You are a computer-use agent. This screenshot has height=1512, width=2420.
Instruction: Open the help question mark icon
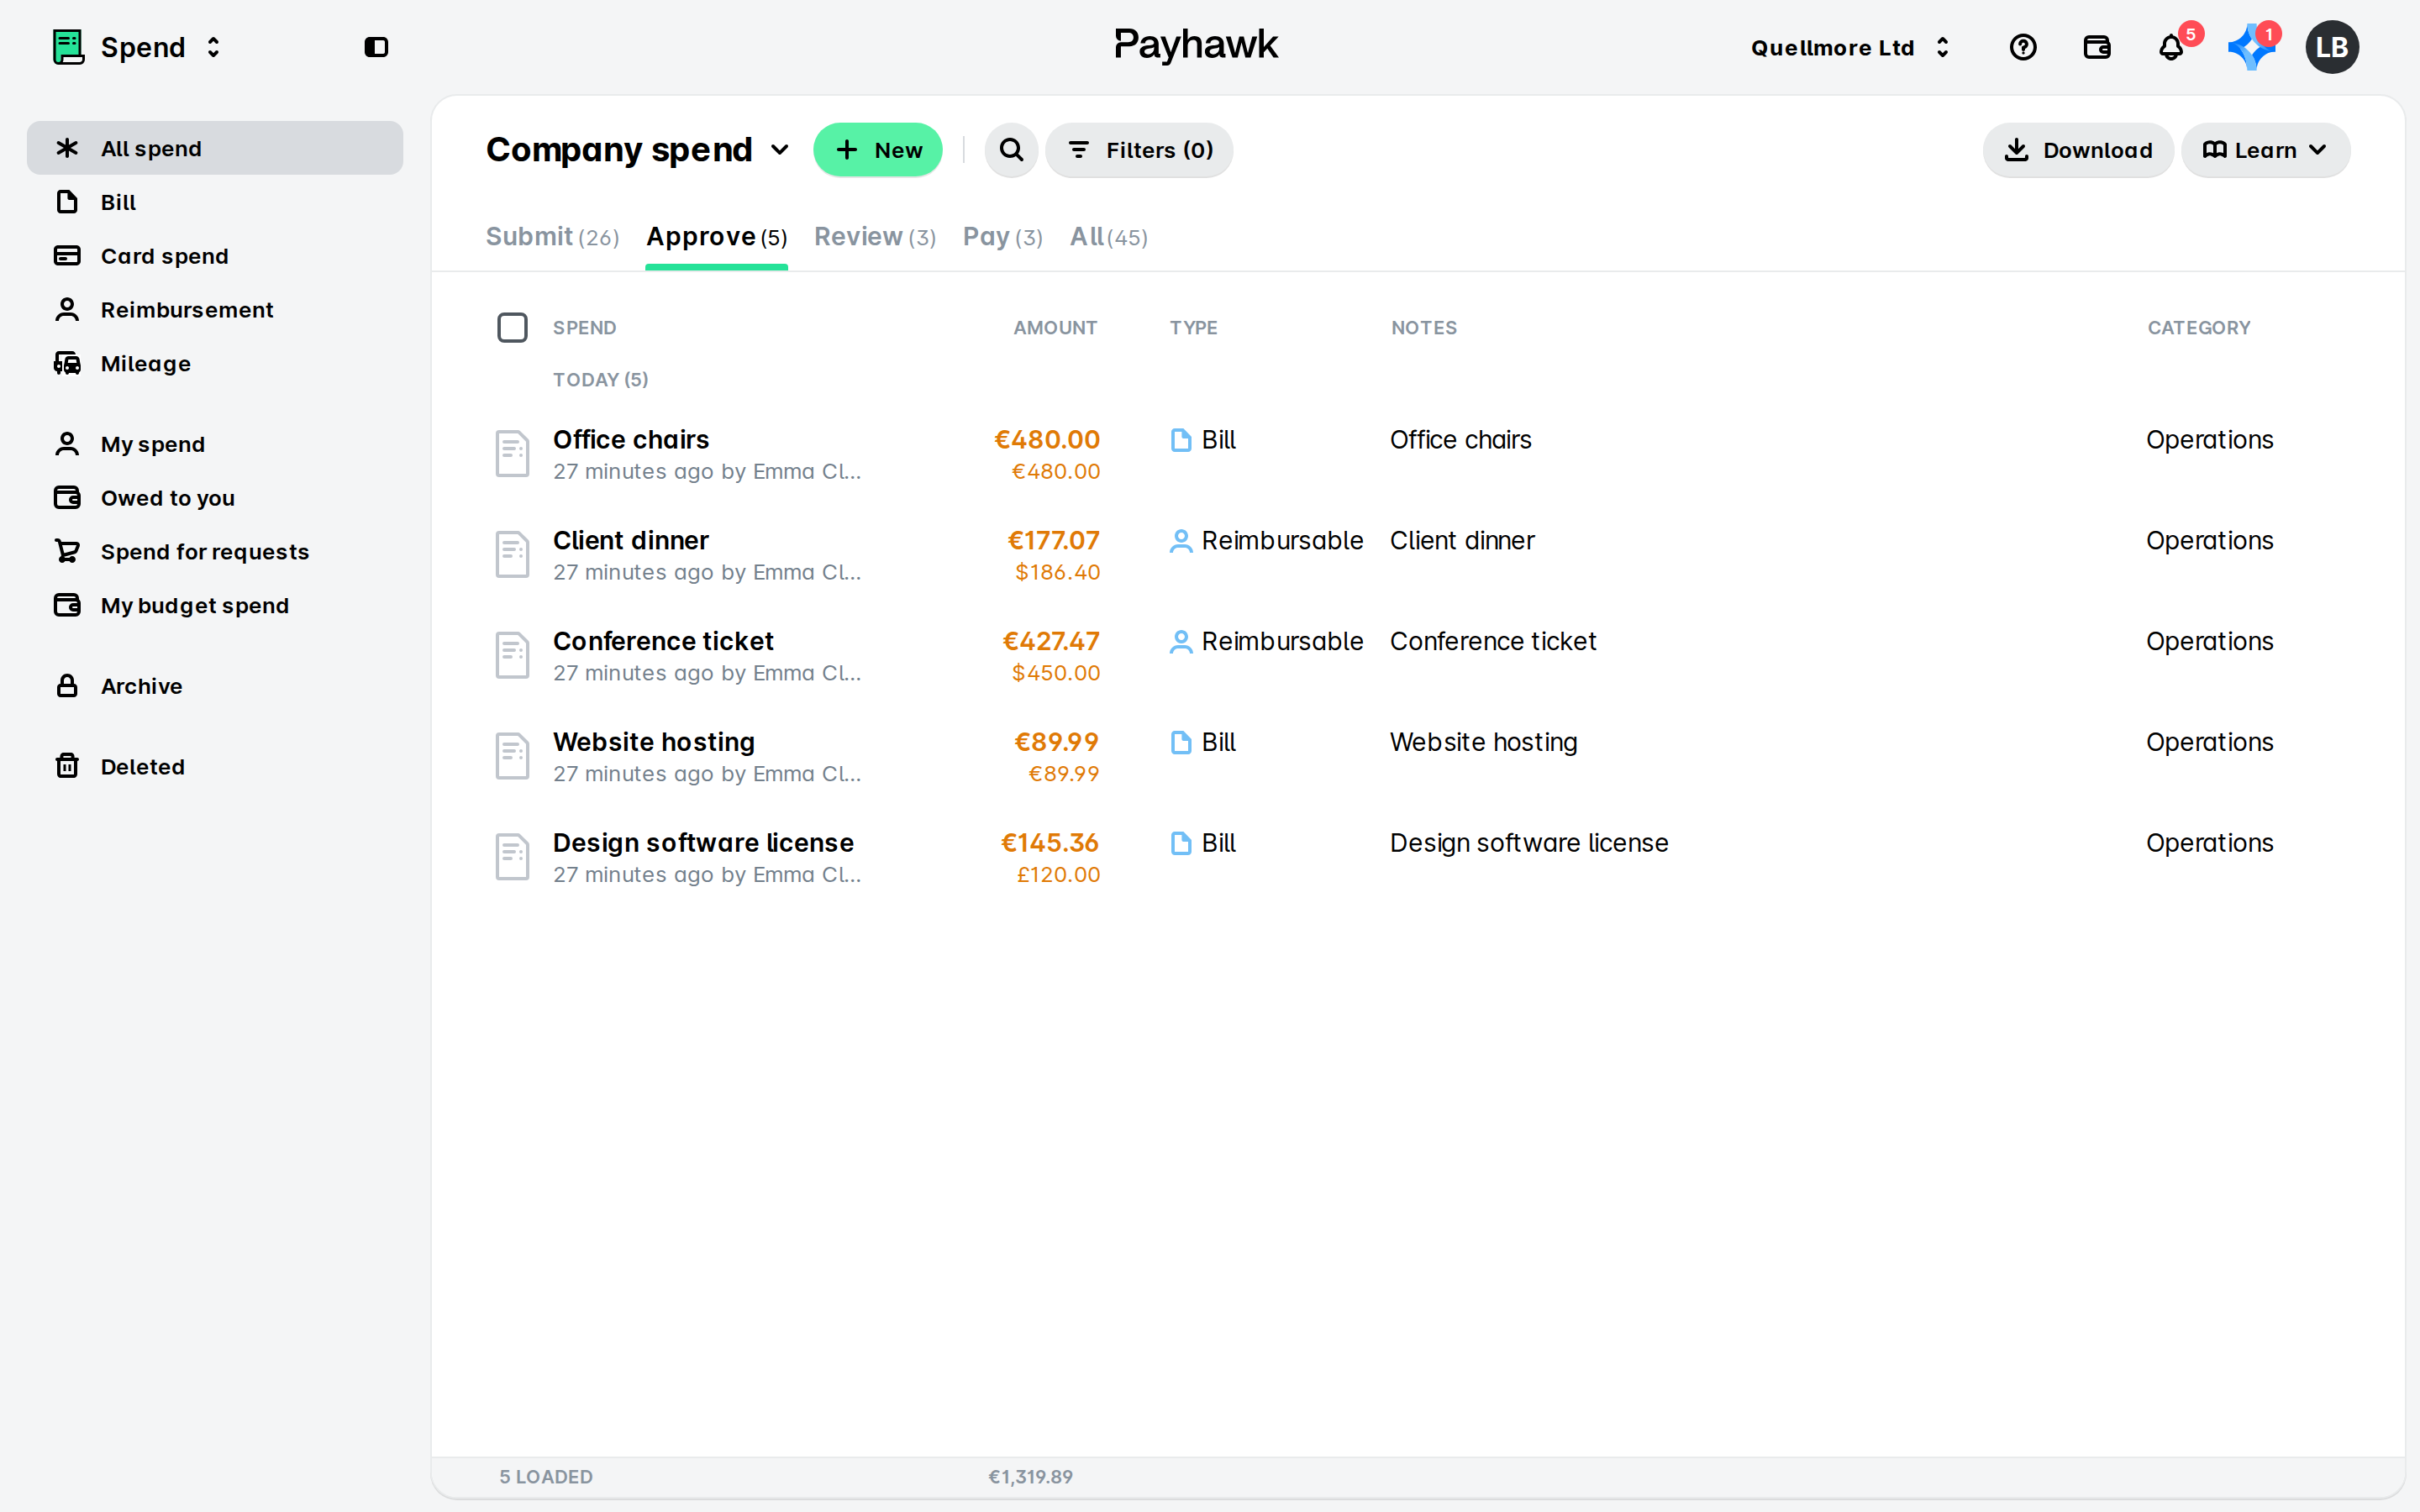click(x=2022, y=47)
